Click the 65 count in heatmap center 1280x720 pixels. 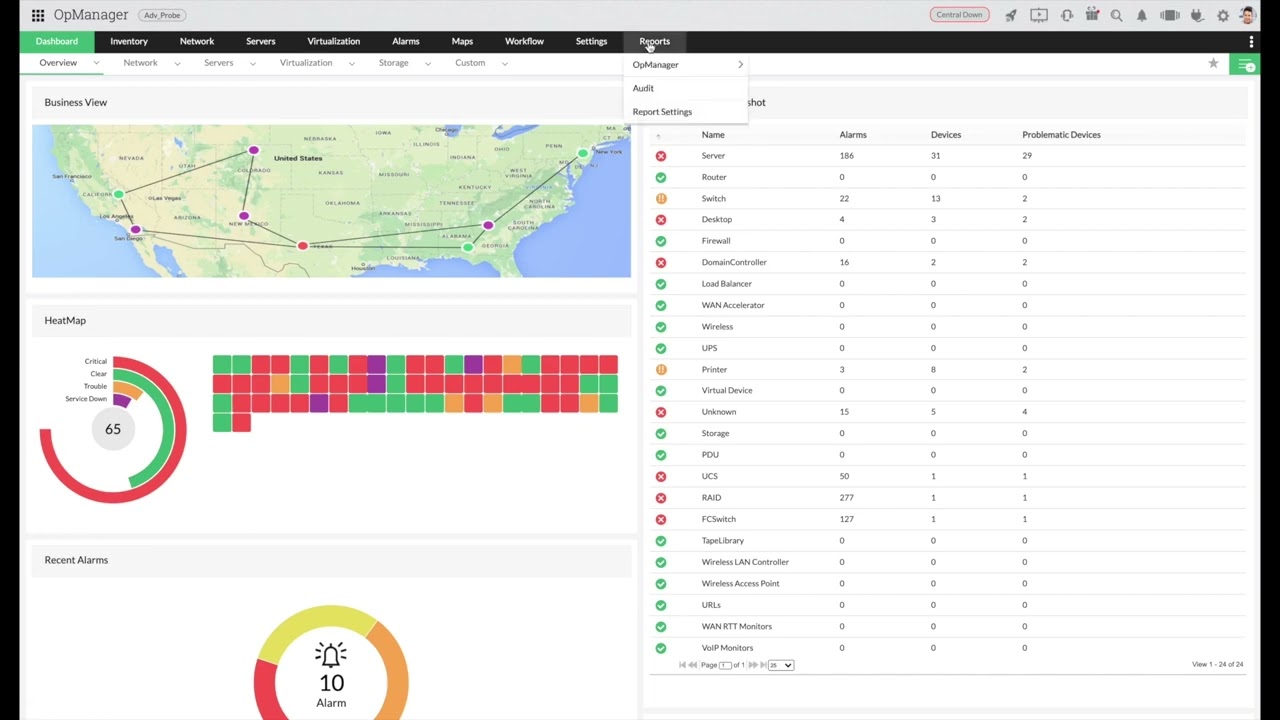113,429
